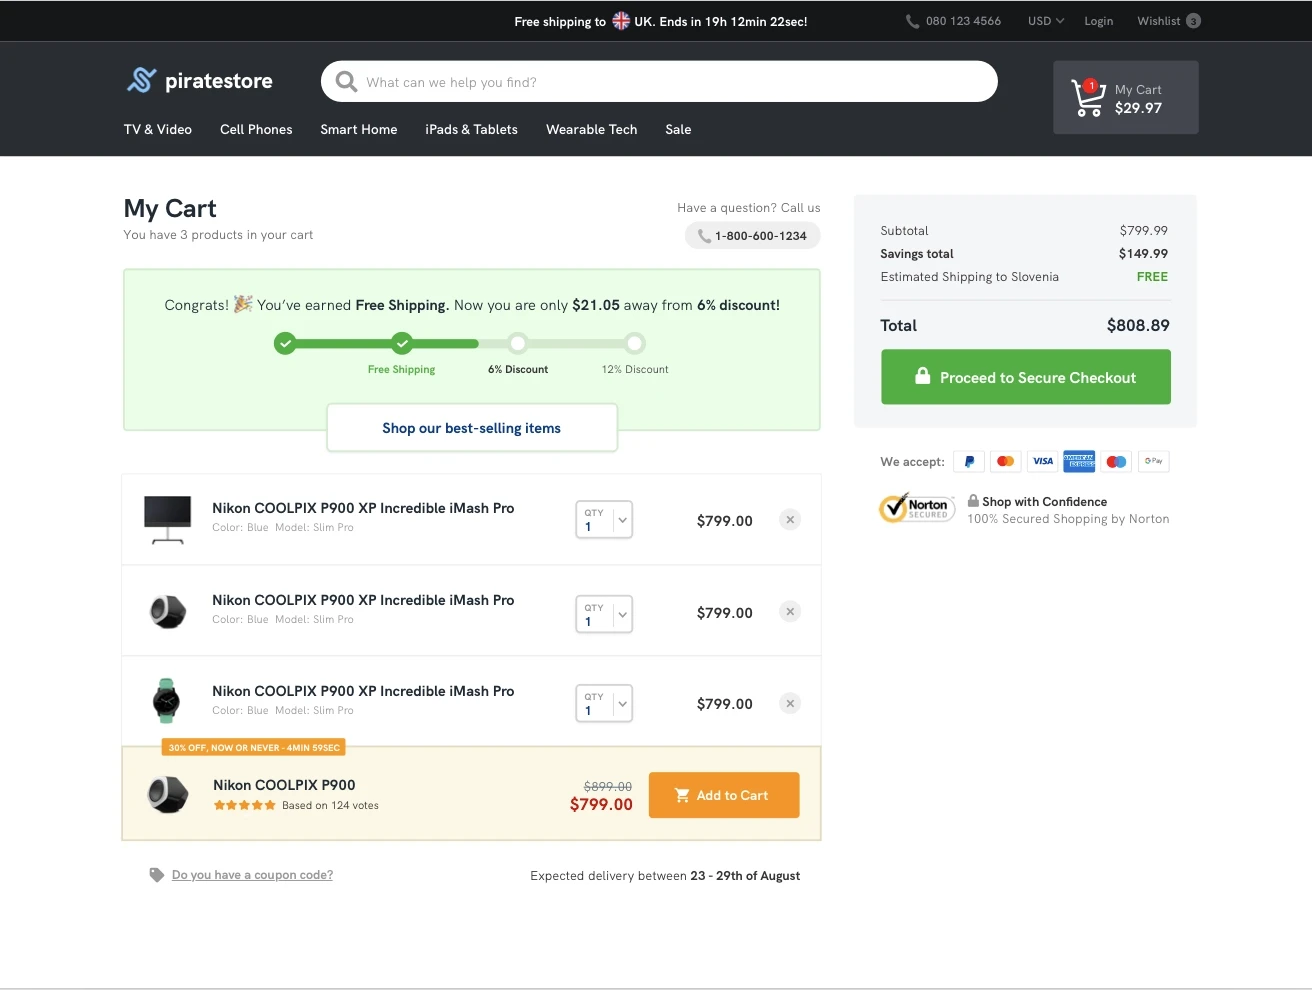Open the My Cart shopping cart icon
The width and height of the screenshot is (1312, 990).
coord(1088,98)
